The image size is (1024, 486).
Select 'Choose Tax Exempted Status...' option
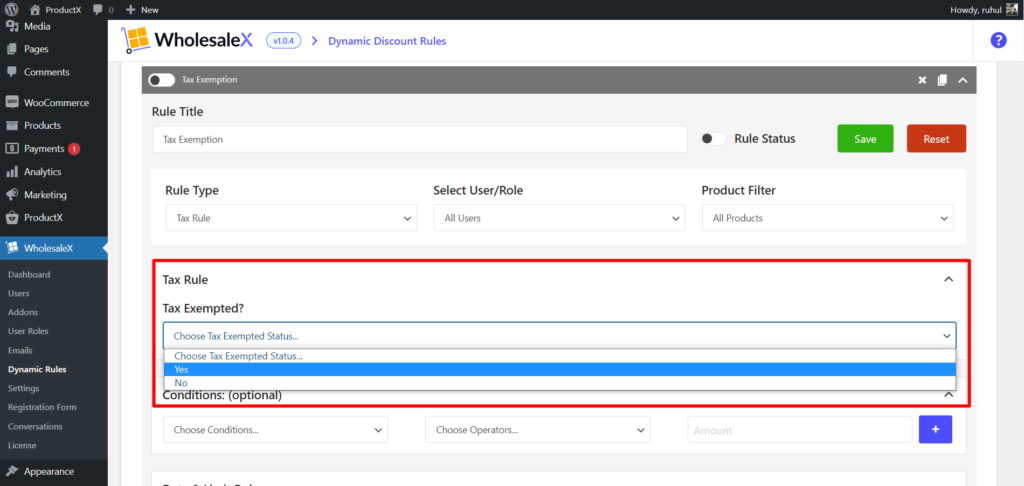(x=560, y=356)
